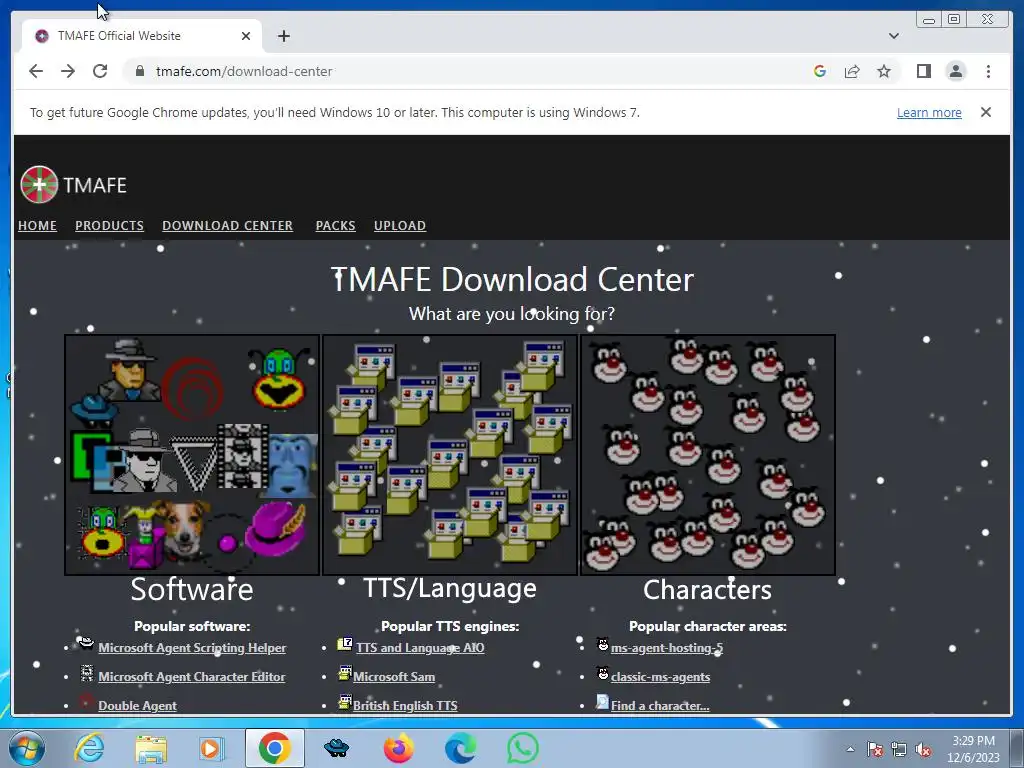Open UPLOAD in site navigation

(x=400, y=225)
